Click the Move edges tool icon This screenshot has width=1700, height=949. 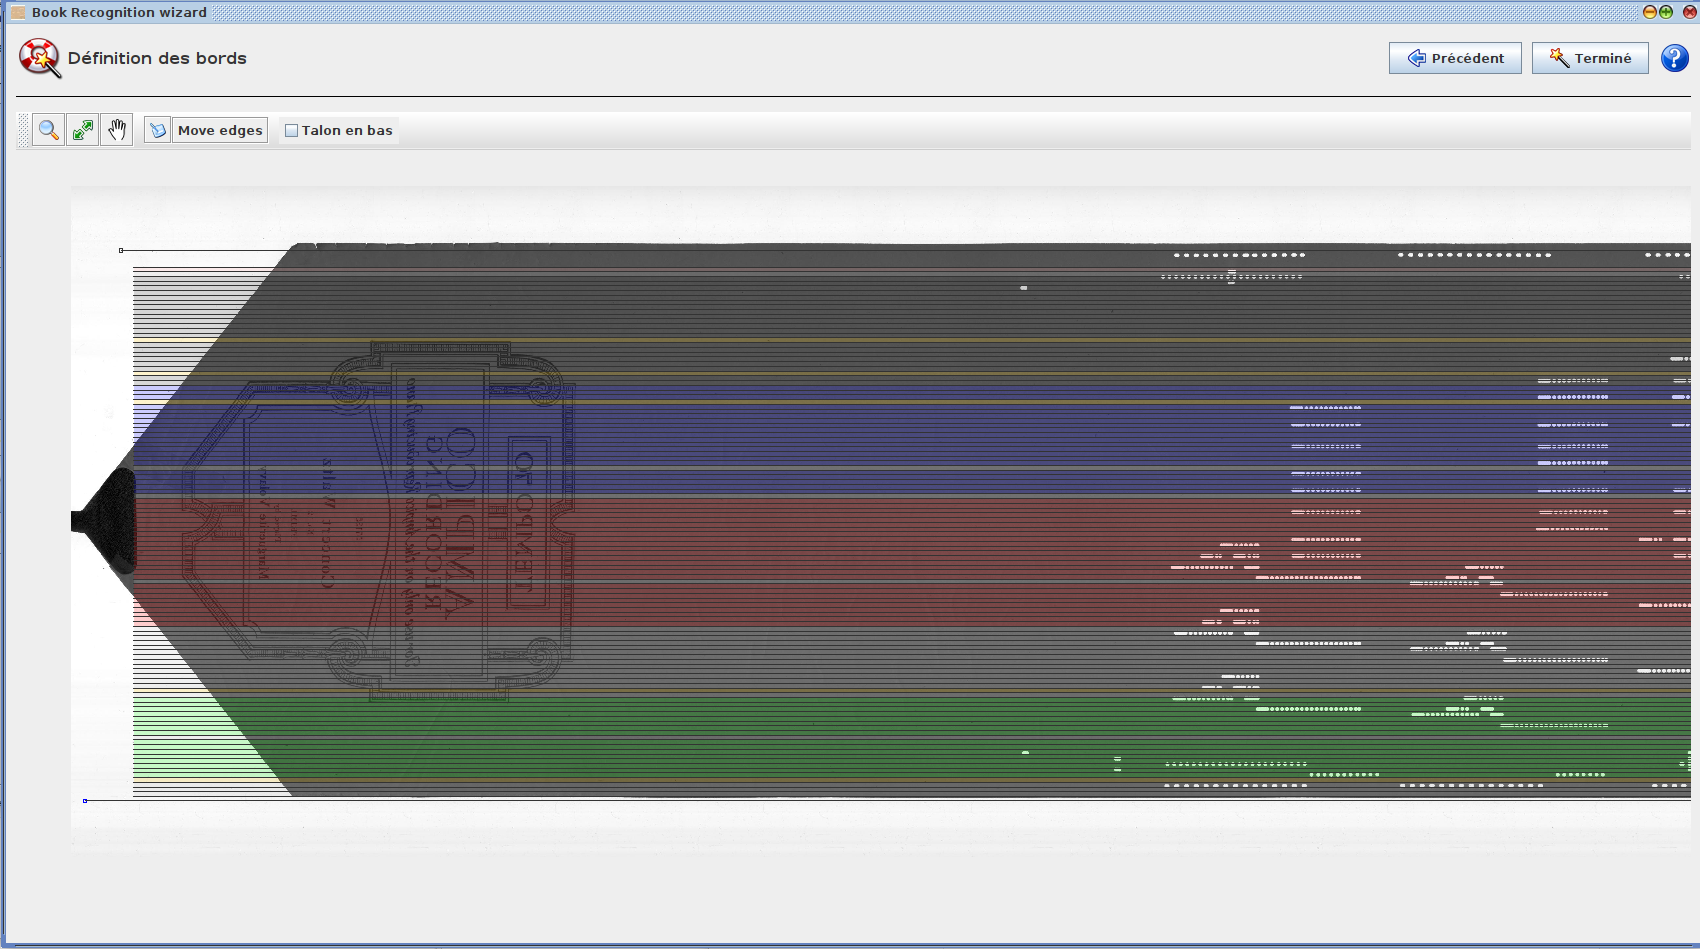tap(157, 130)
